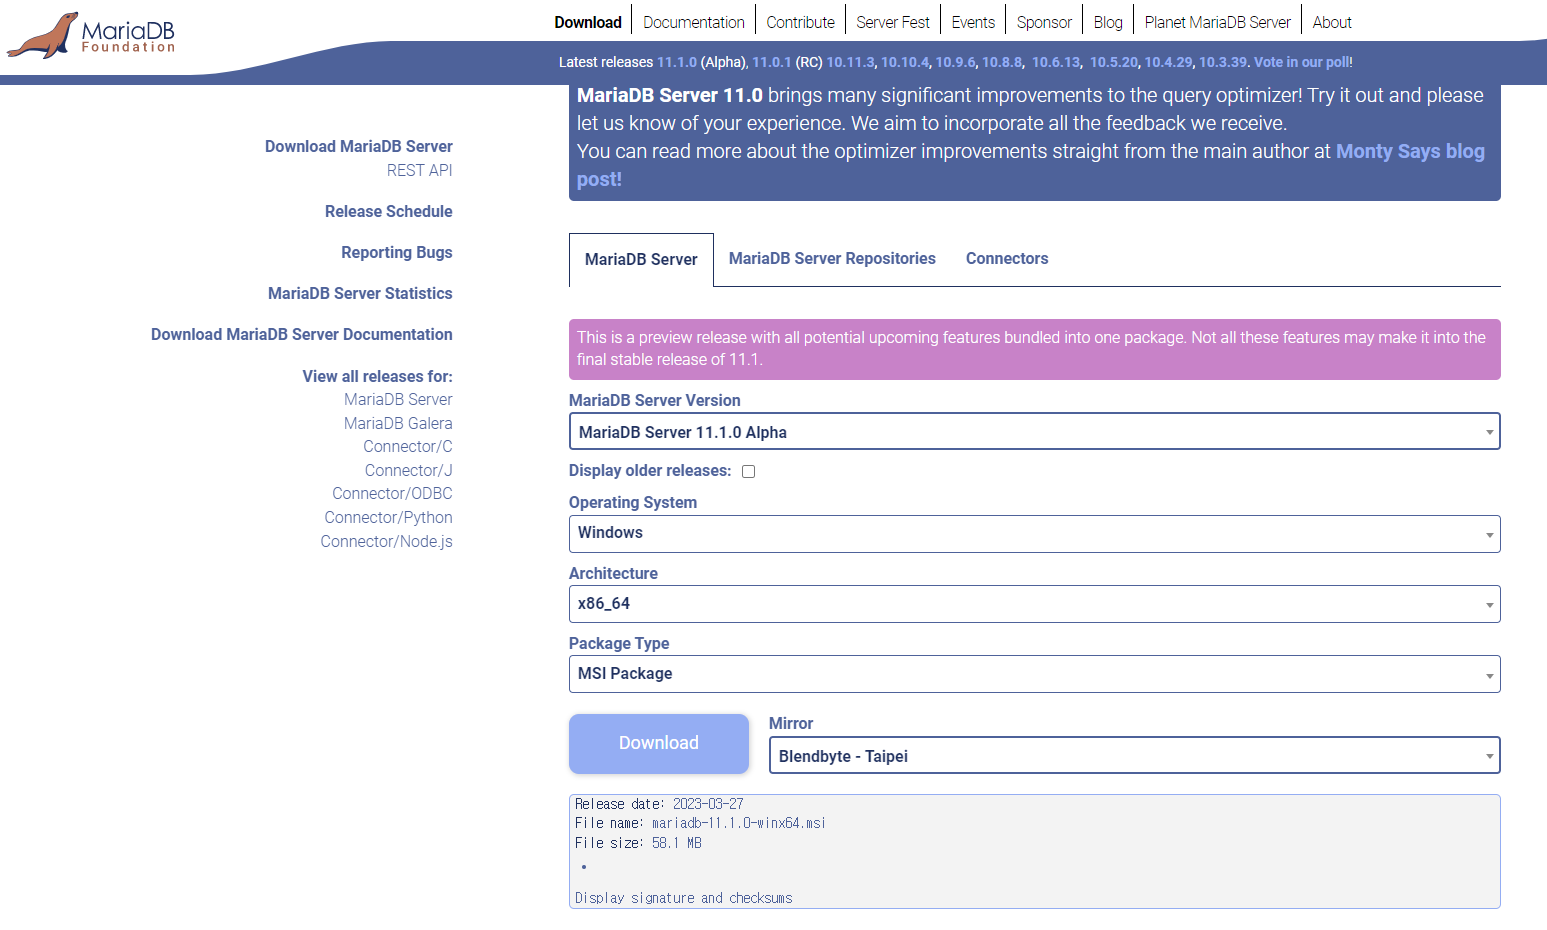Open the Events menu item

(x=973, y=22)
